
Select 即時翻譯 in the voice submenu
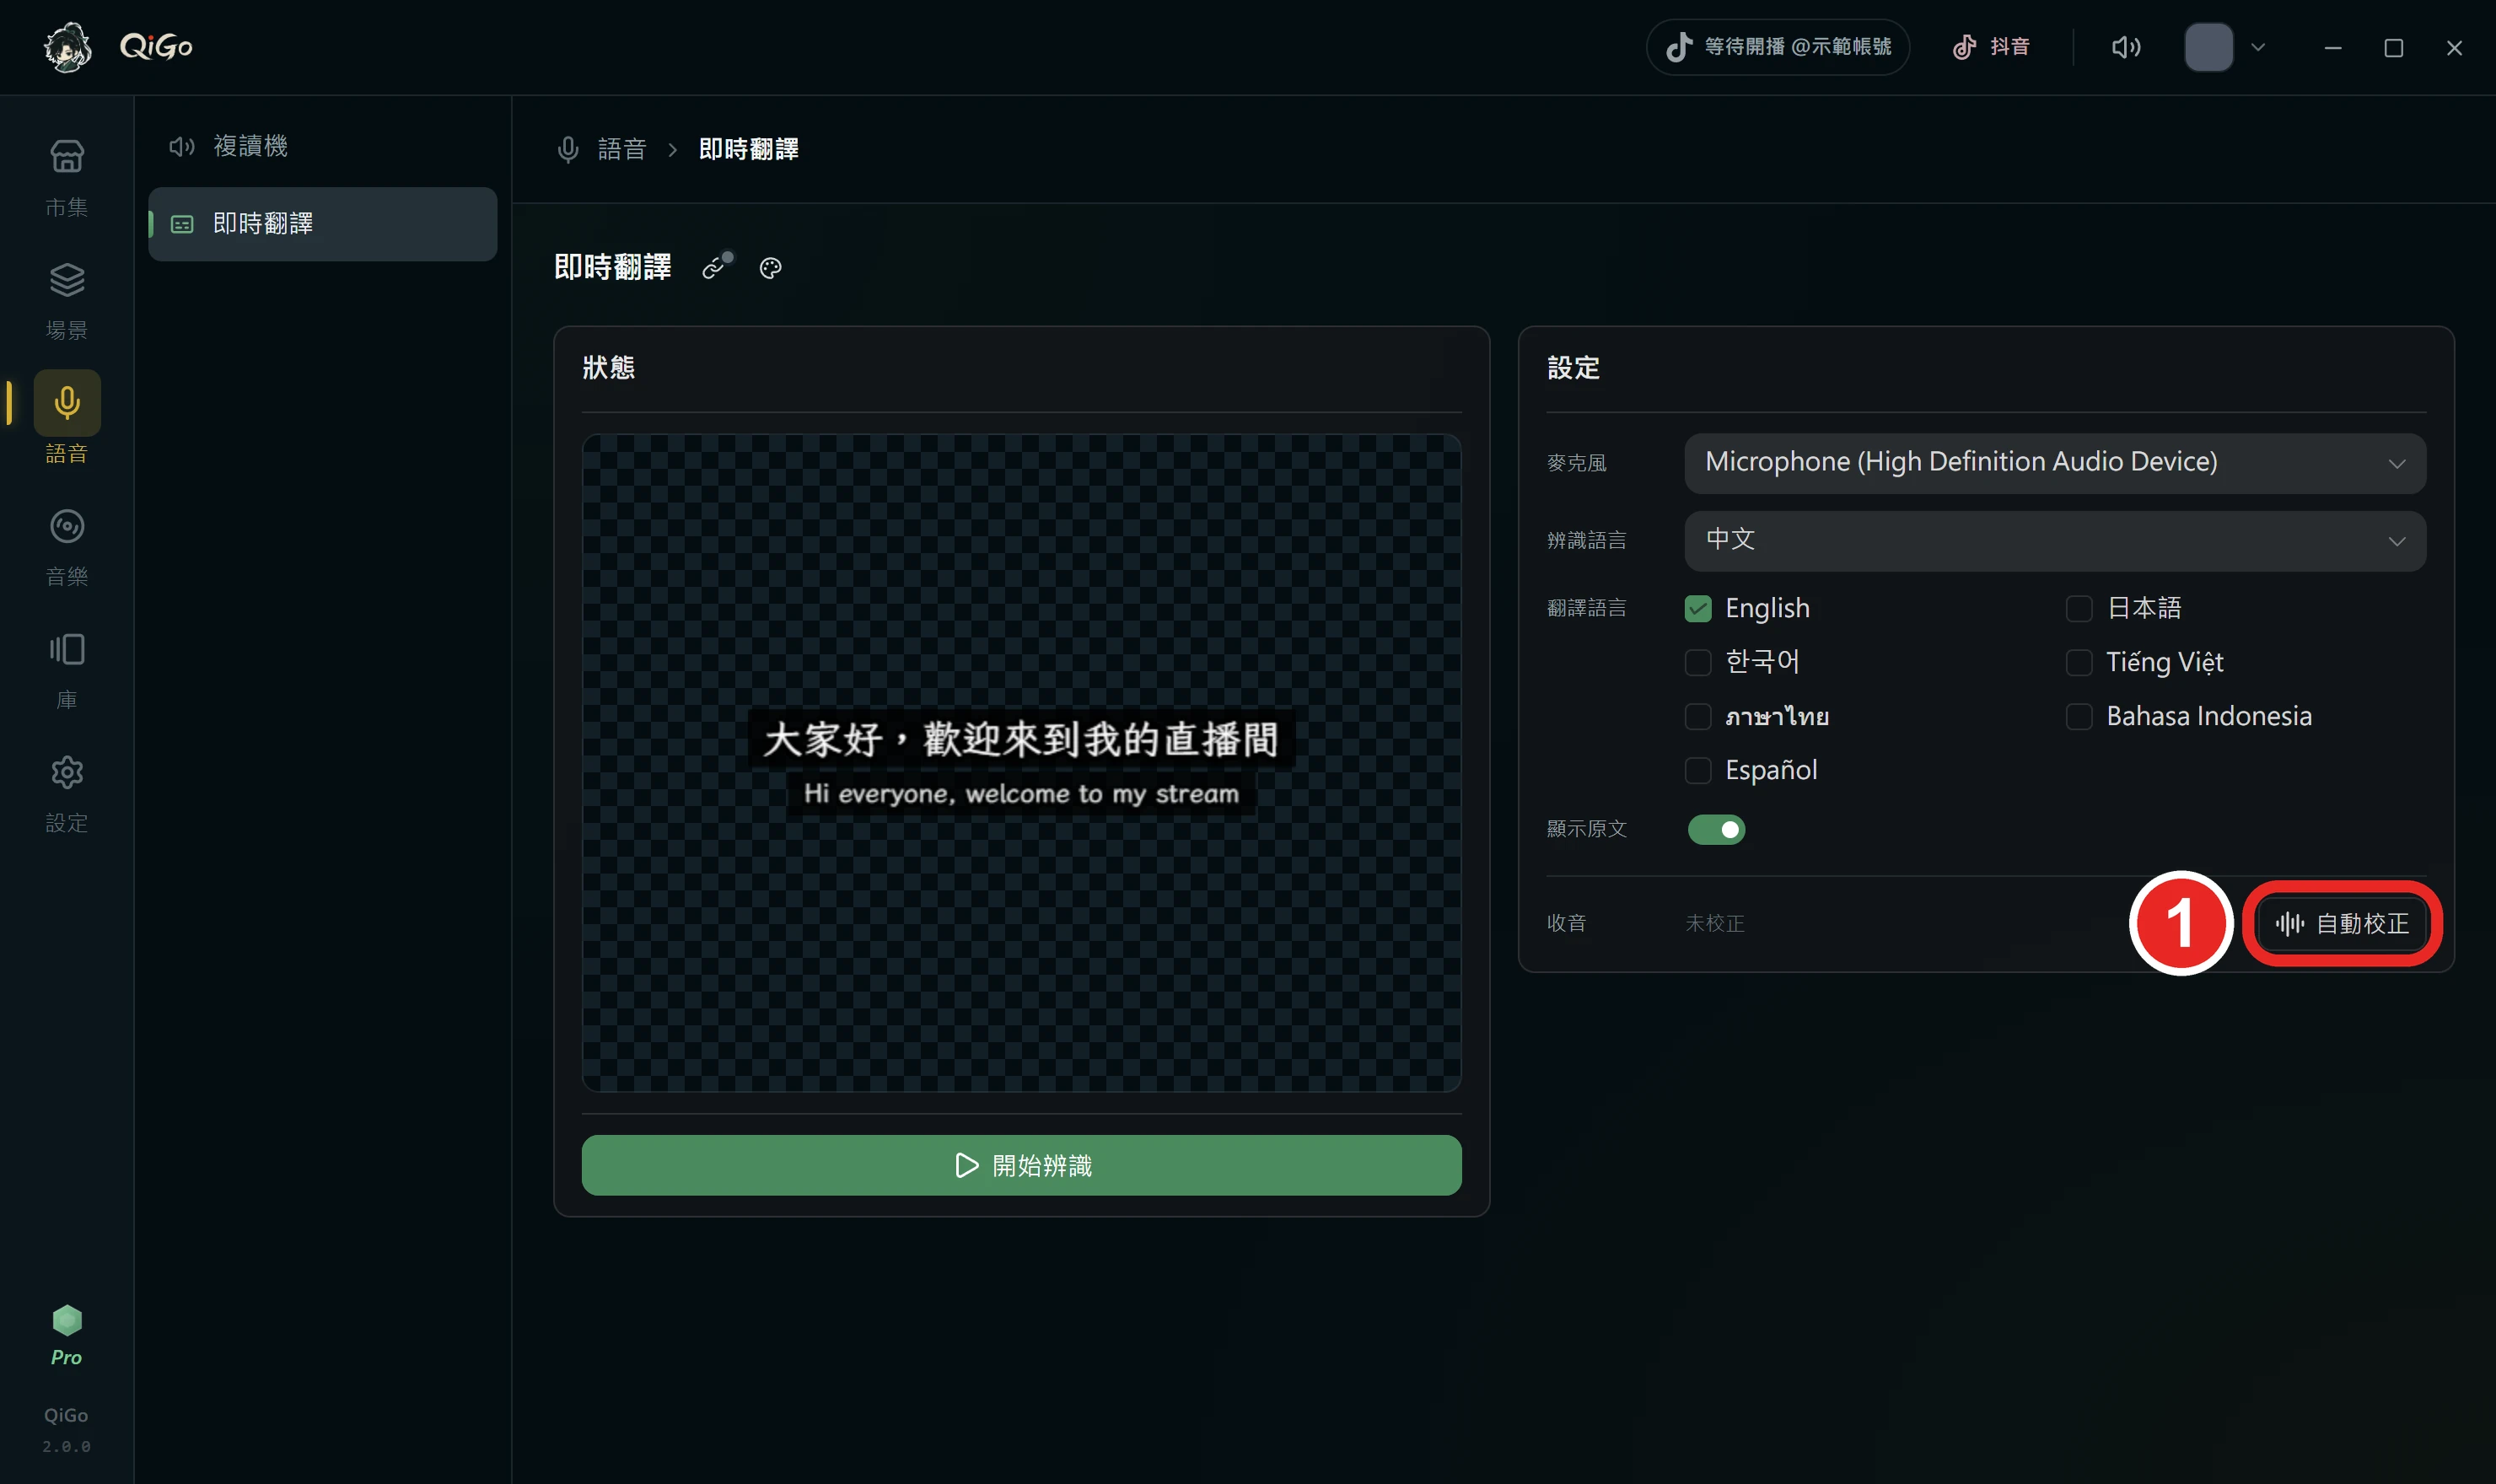(322, 224)
